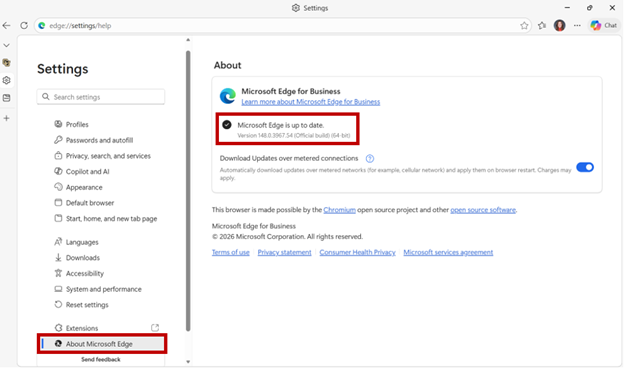Screen dimensions: 624x374
Task: Open the user profile avatar
Action: 560,25
